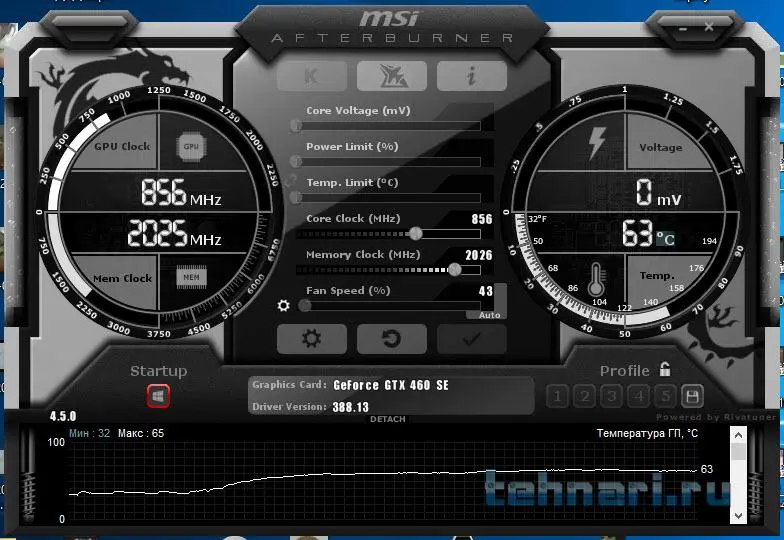Click the thermometer temperature icon
The image size is (784, 540).
pyautogui.click(x=596, y=280)
